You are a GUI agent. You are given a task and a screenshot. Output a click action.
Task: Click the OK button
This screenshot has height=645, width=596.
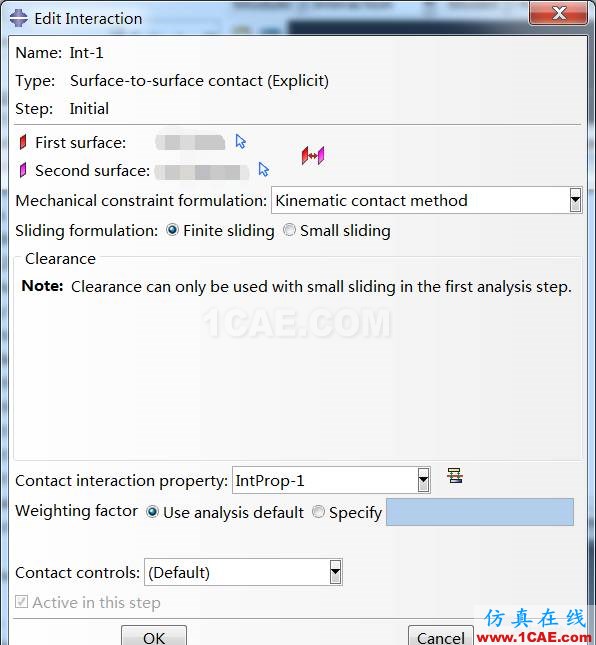154,636
